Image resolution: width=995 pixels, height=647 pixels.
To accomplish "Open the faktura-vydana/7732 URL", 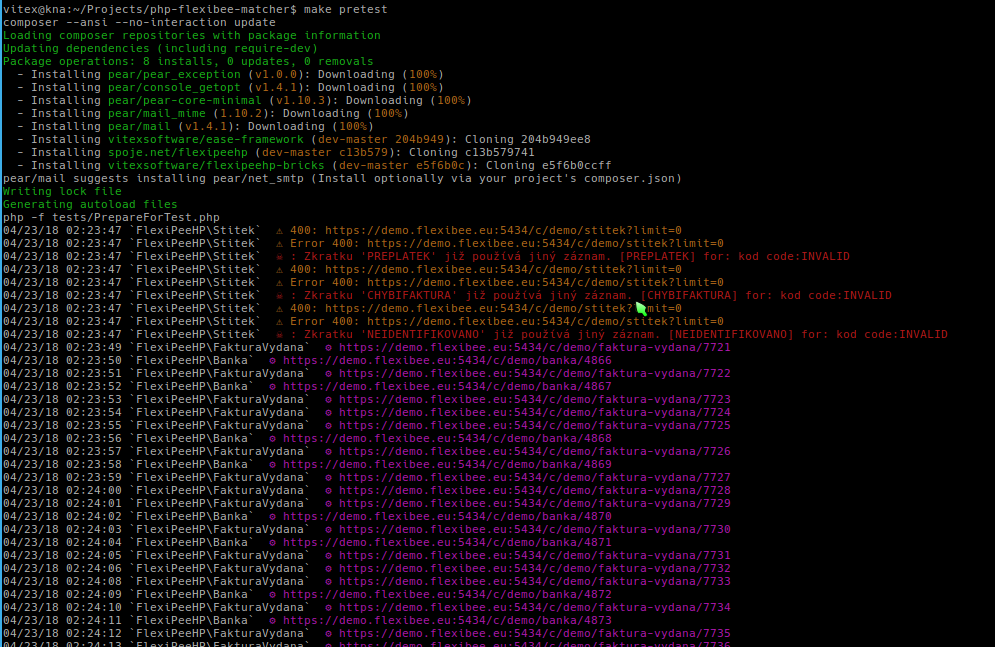I will pyautogui.click(x=535, y=568).
